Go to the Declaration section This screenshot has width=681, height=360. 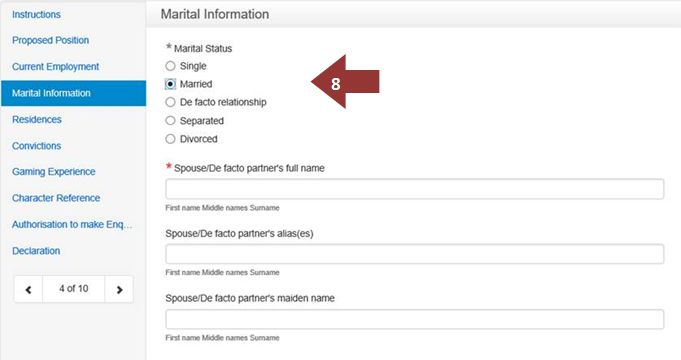(x=36, y=251)
